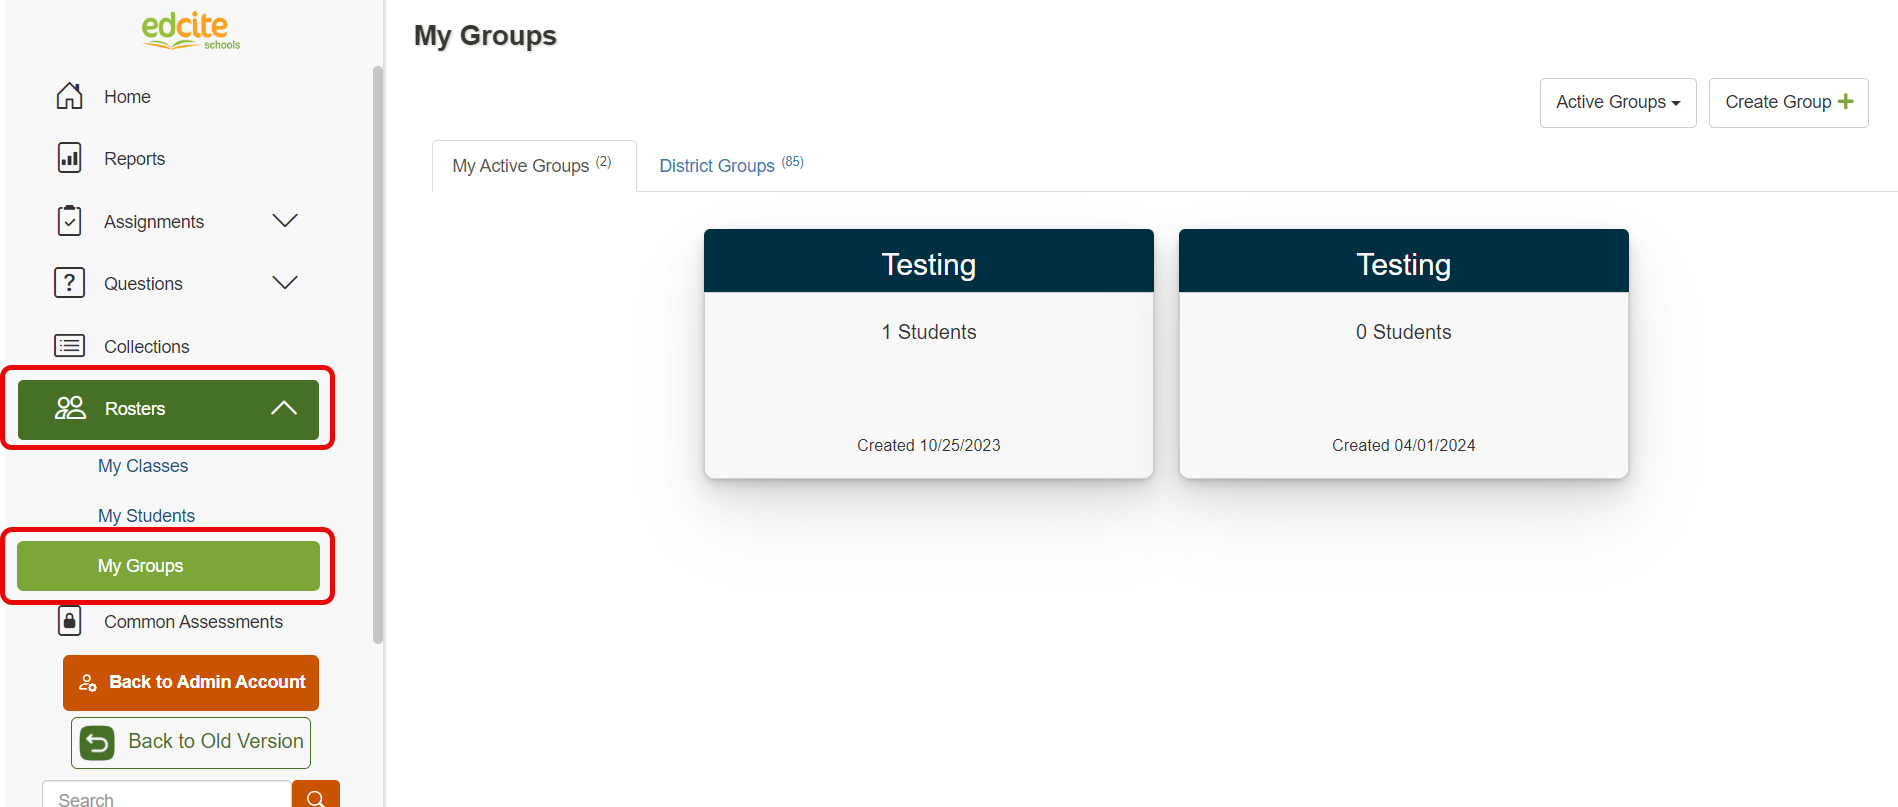Open Home in the sidebar
Viewport: 1898px width, 807px height.
click(127, 97)
